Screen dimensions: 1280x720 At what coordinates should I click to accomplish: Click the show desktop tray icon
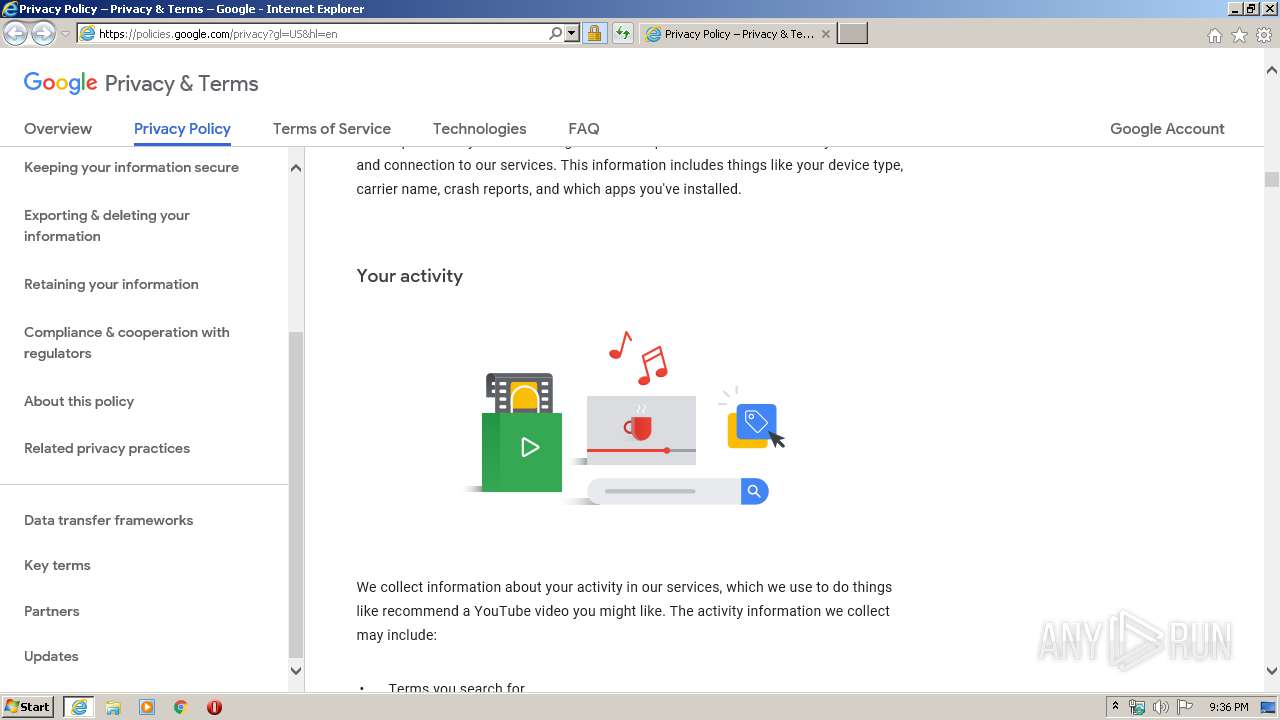(x=1268, y=707)
